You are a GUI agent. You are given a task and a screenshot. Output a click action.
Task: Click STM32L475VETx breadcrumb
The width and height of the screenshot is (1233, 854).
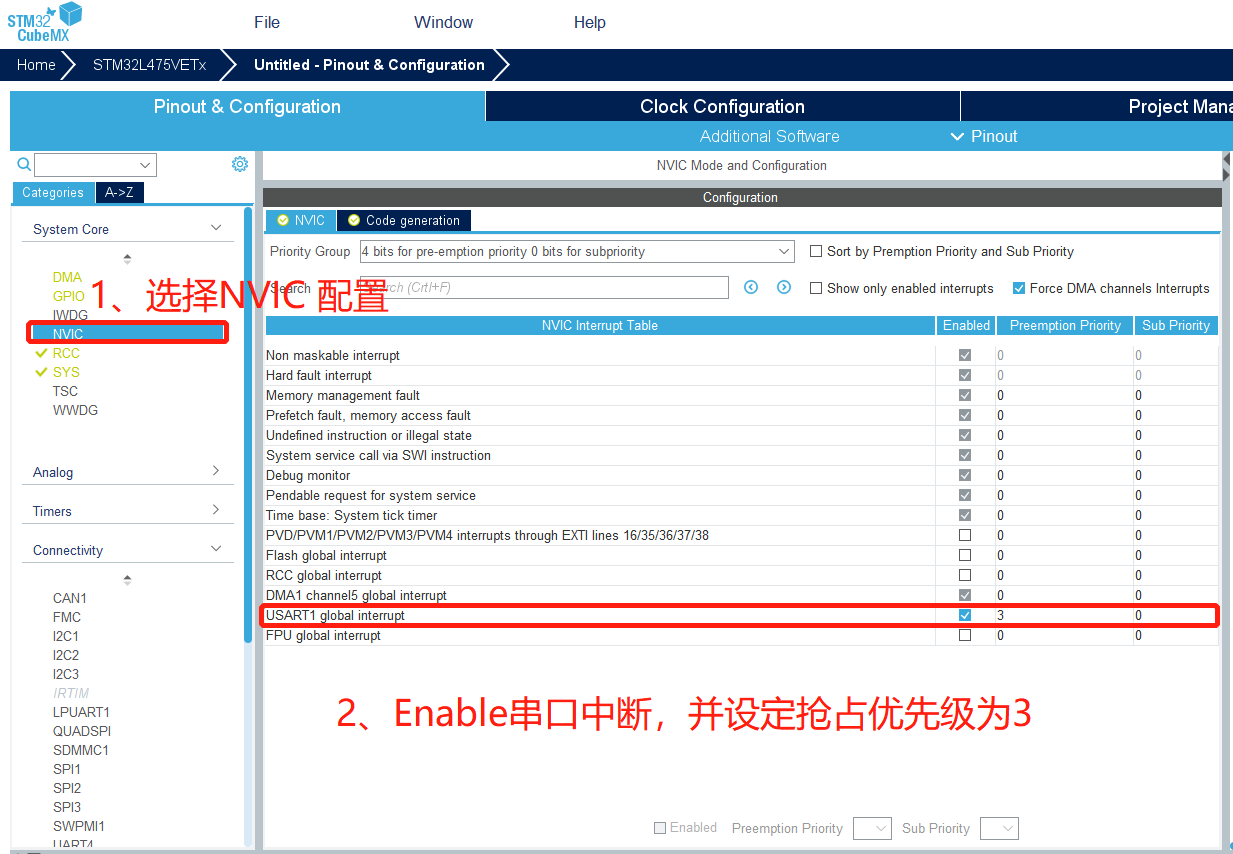[149, 65]
